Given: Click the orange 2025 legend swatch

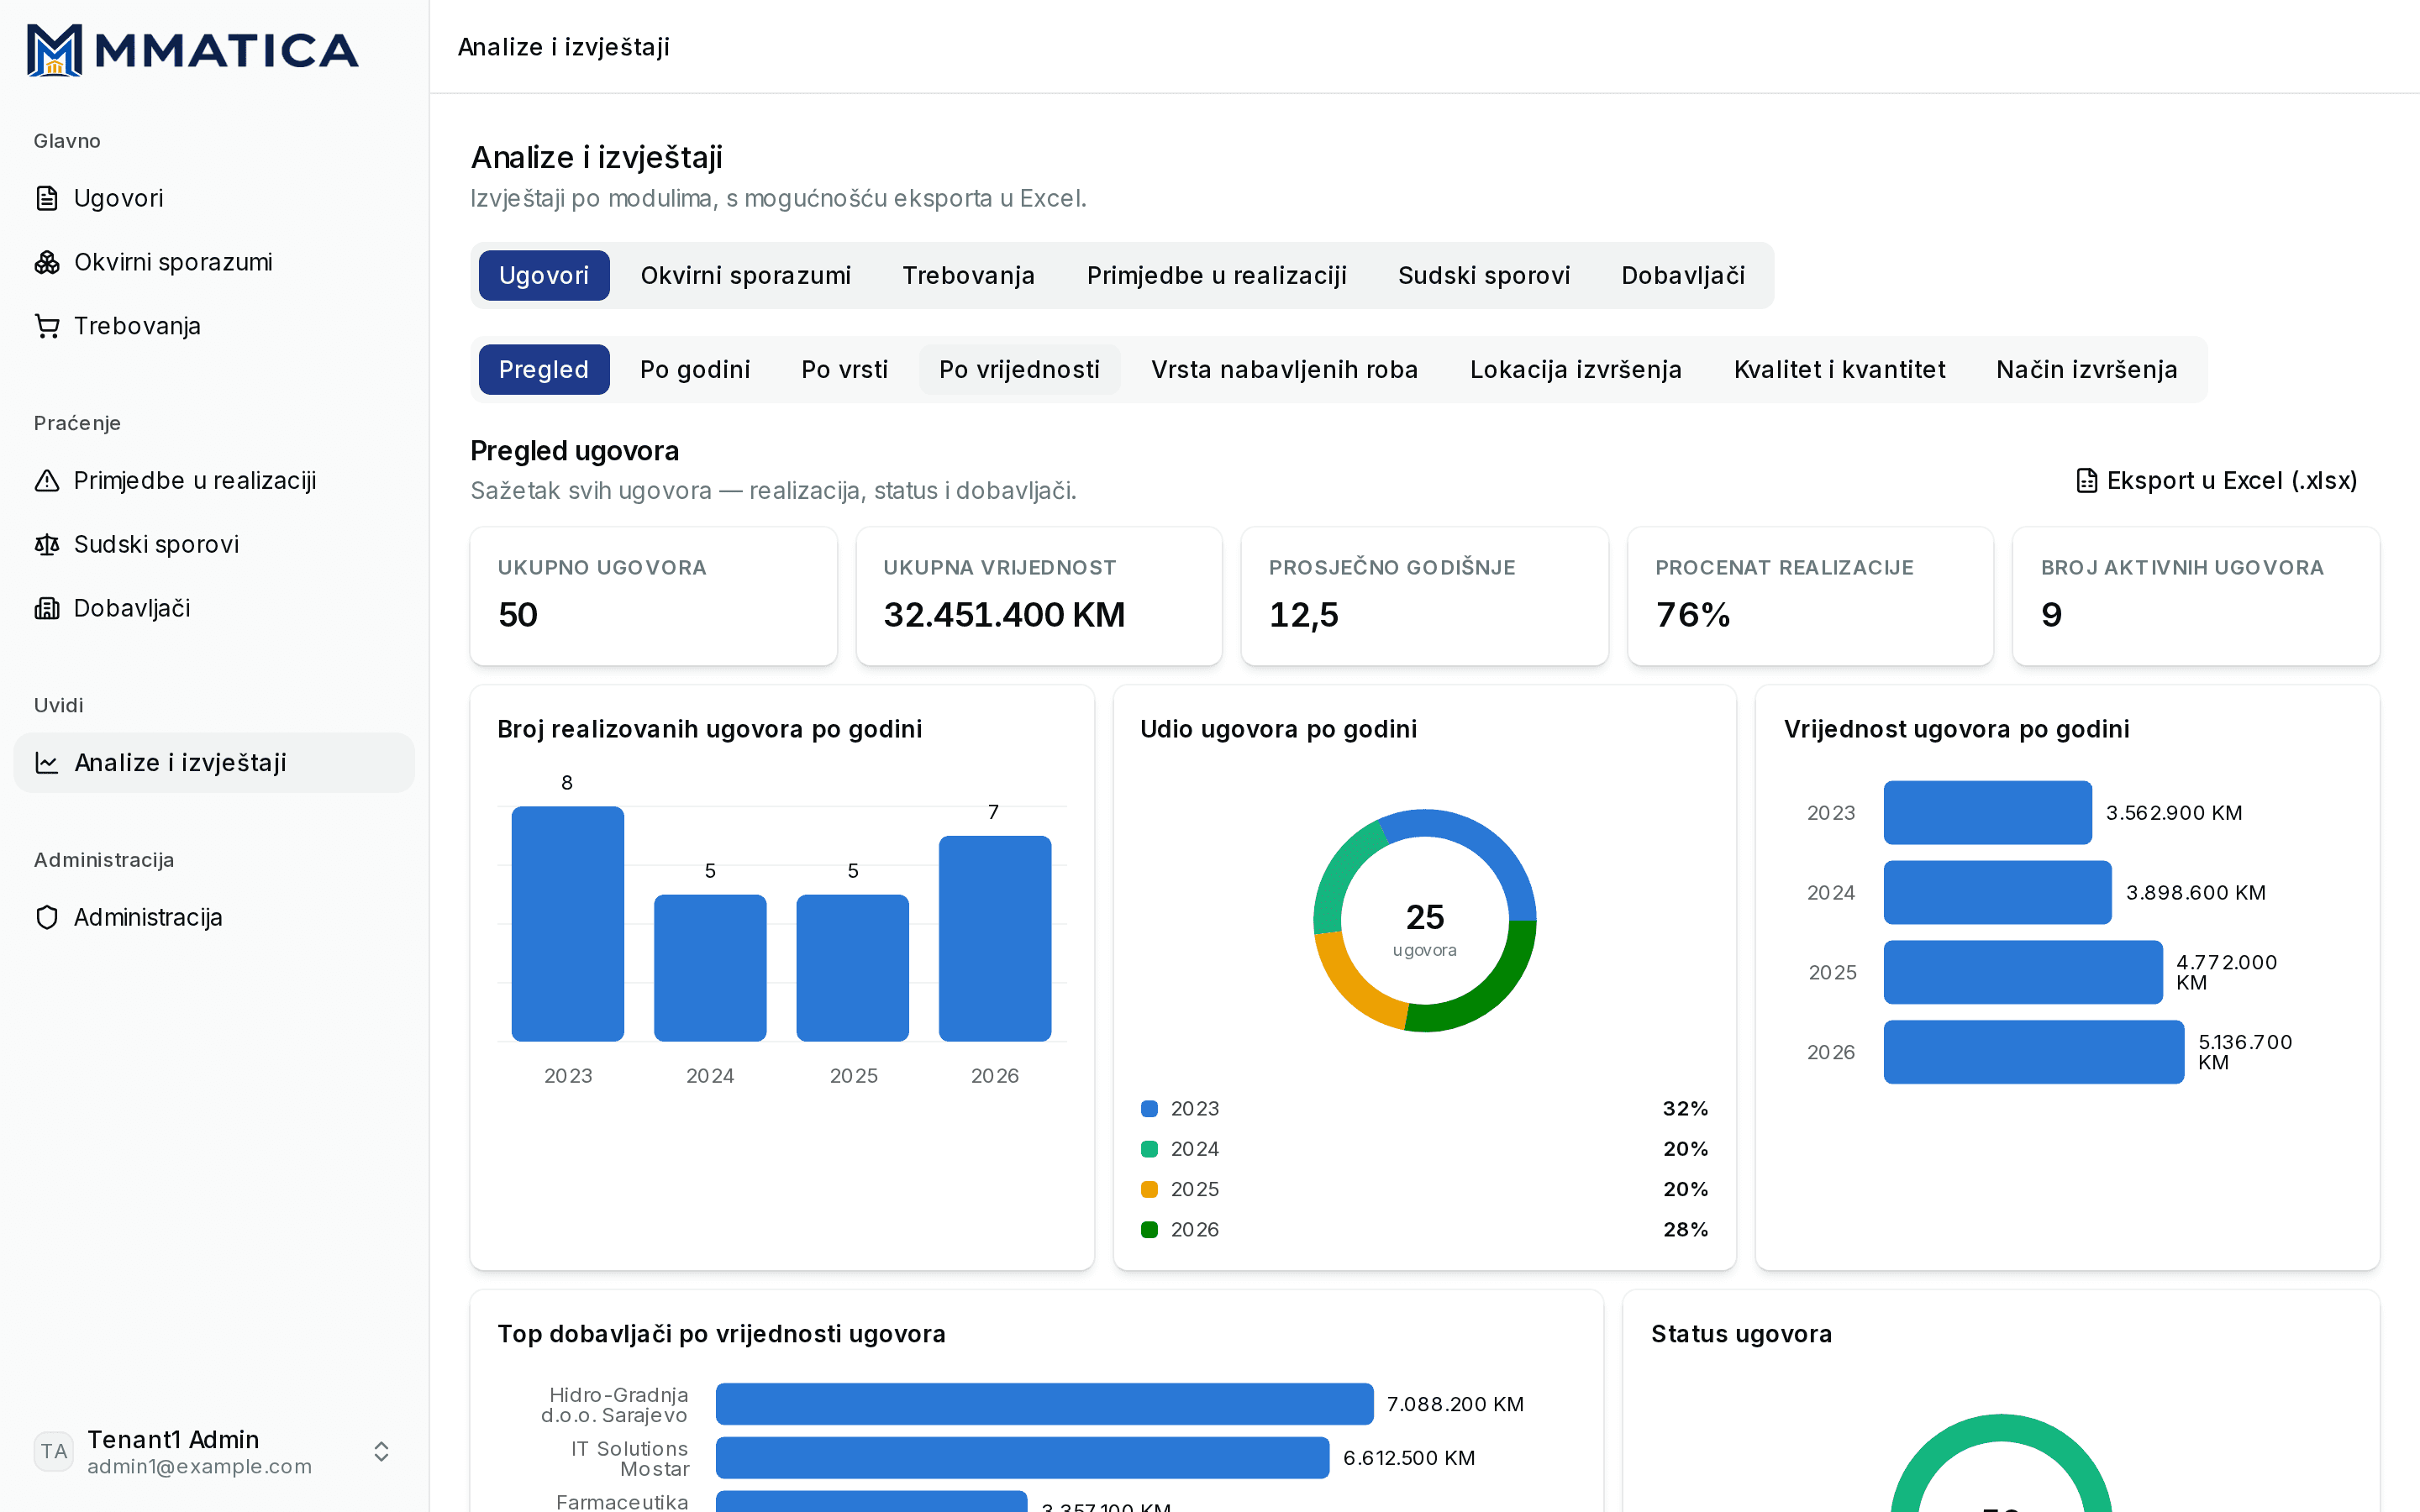Looking at the screenshot, I should pos(1149,1189).
